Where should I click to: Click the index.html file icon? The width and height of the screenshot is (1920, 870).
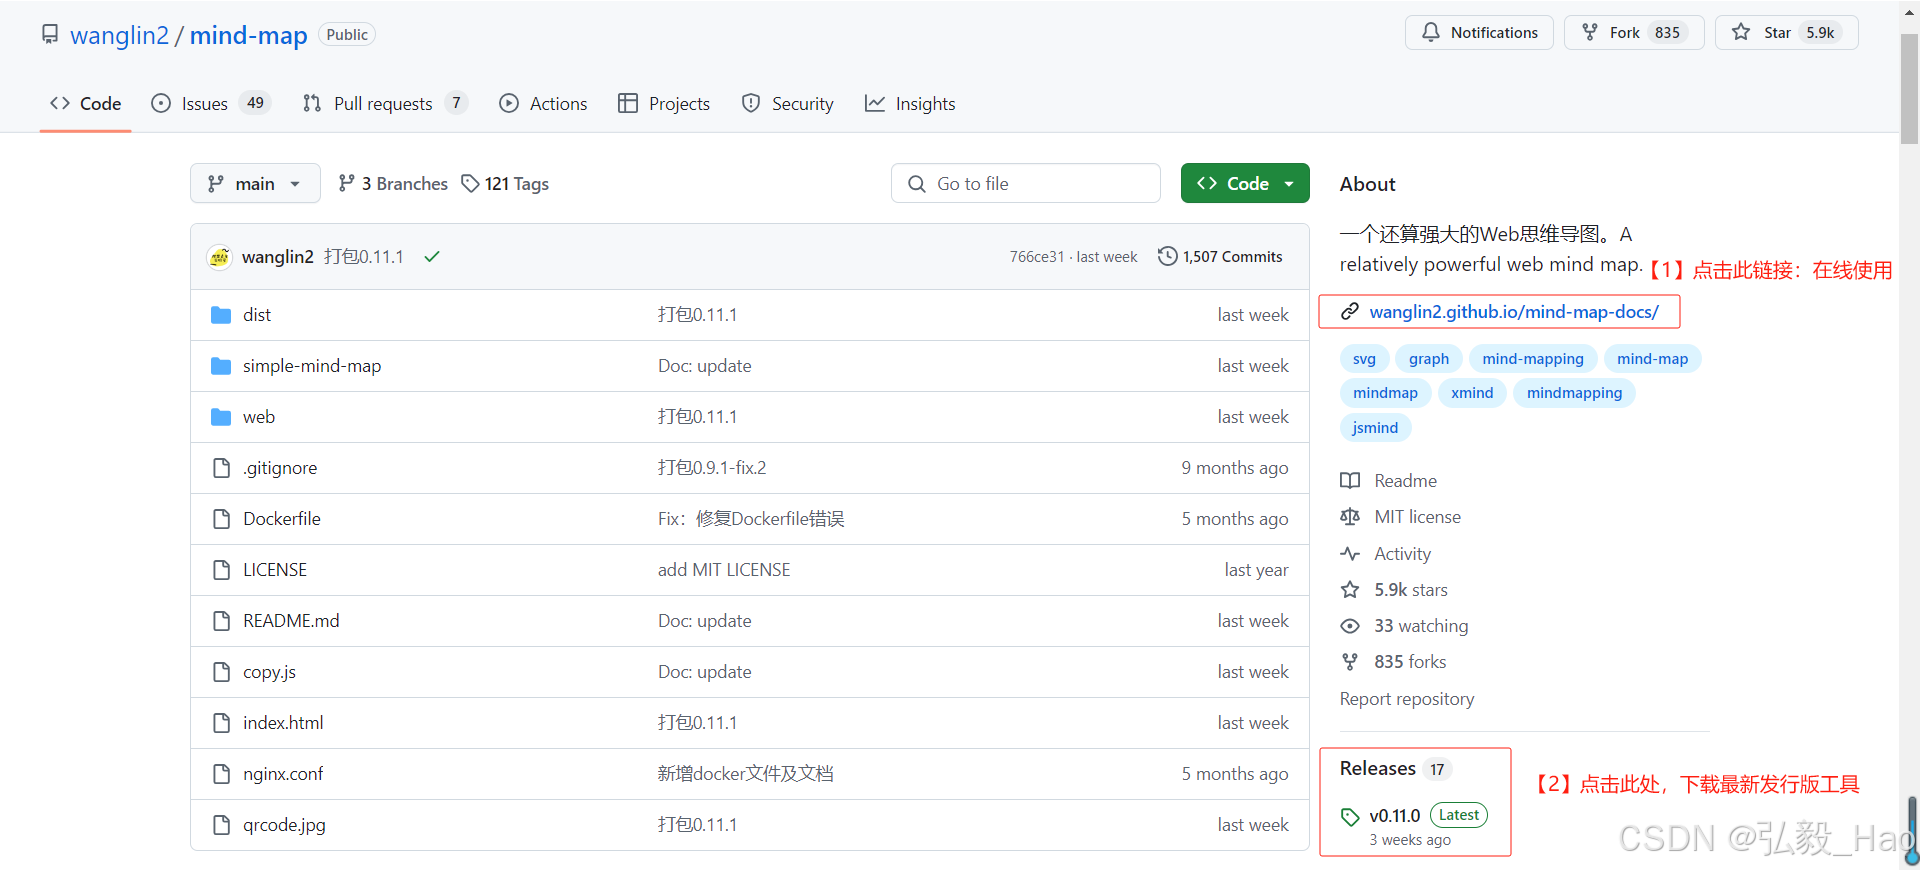point(221,723)
